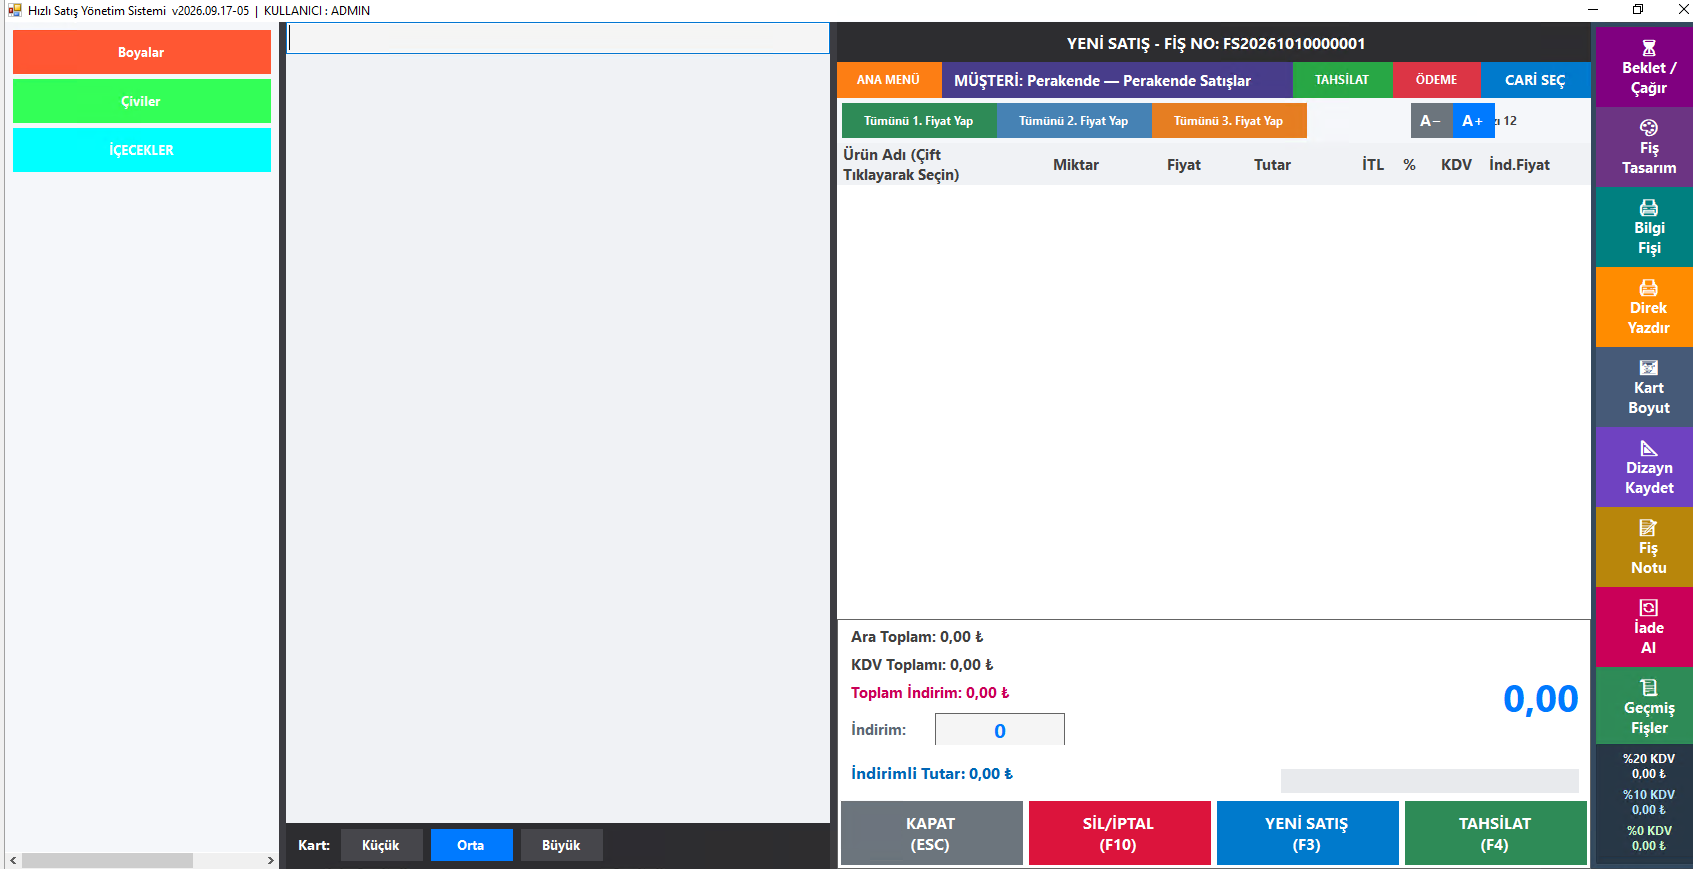Open the İÇECEKLER category

tap(142, 150)
